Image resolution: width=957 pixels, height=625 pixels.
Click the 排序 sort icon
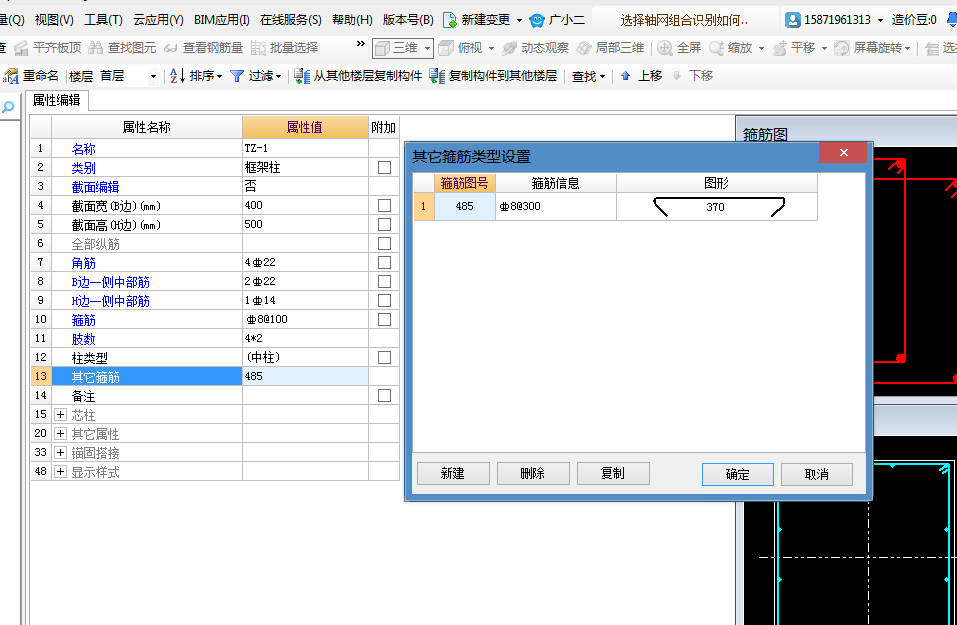(x=177, y=76)
